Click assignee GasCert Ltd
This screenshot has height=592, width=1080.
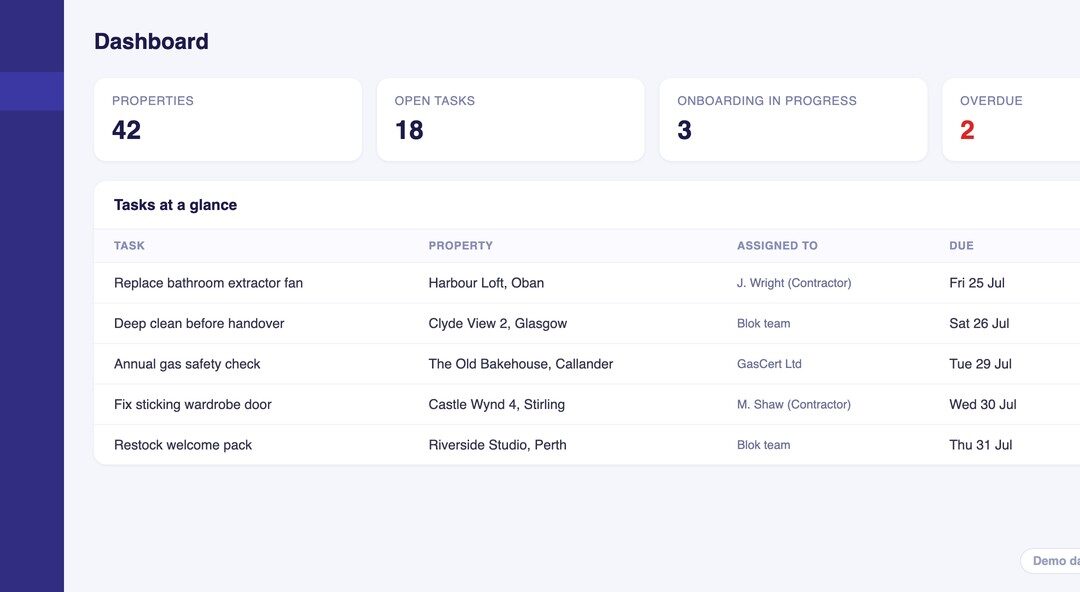[x=769, y=364]
